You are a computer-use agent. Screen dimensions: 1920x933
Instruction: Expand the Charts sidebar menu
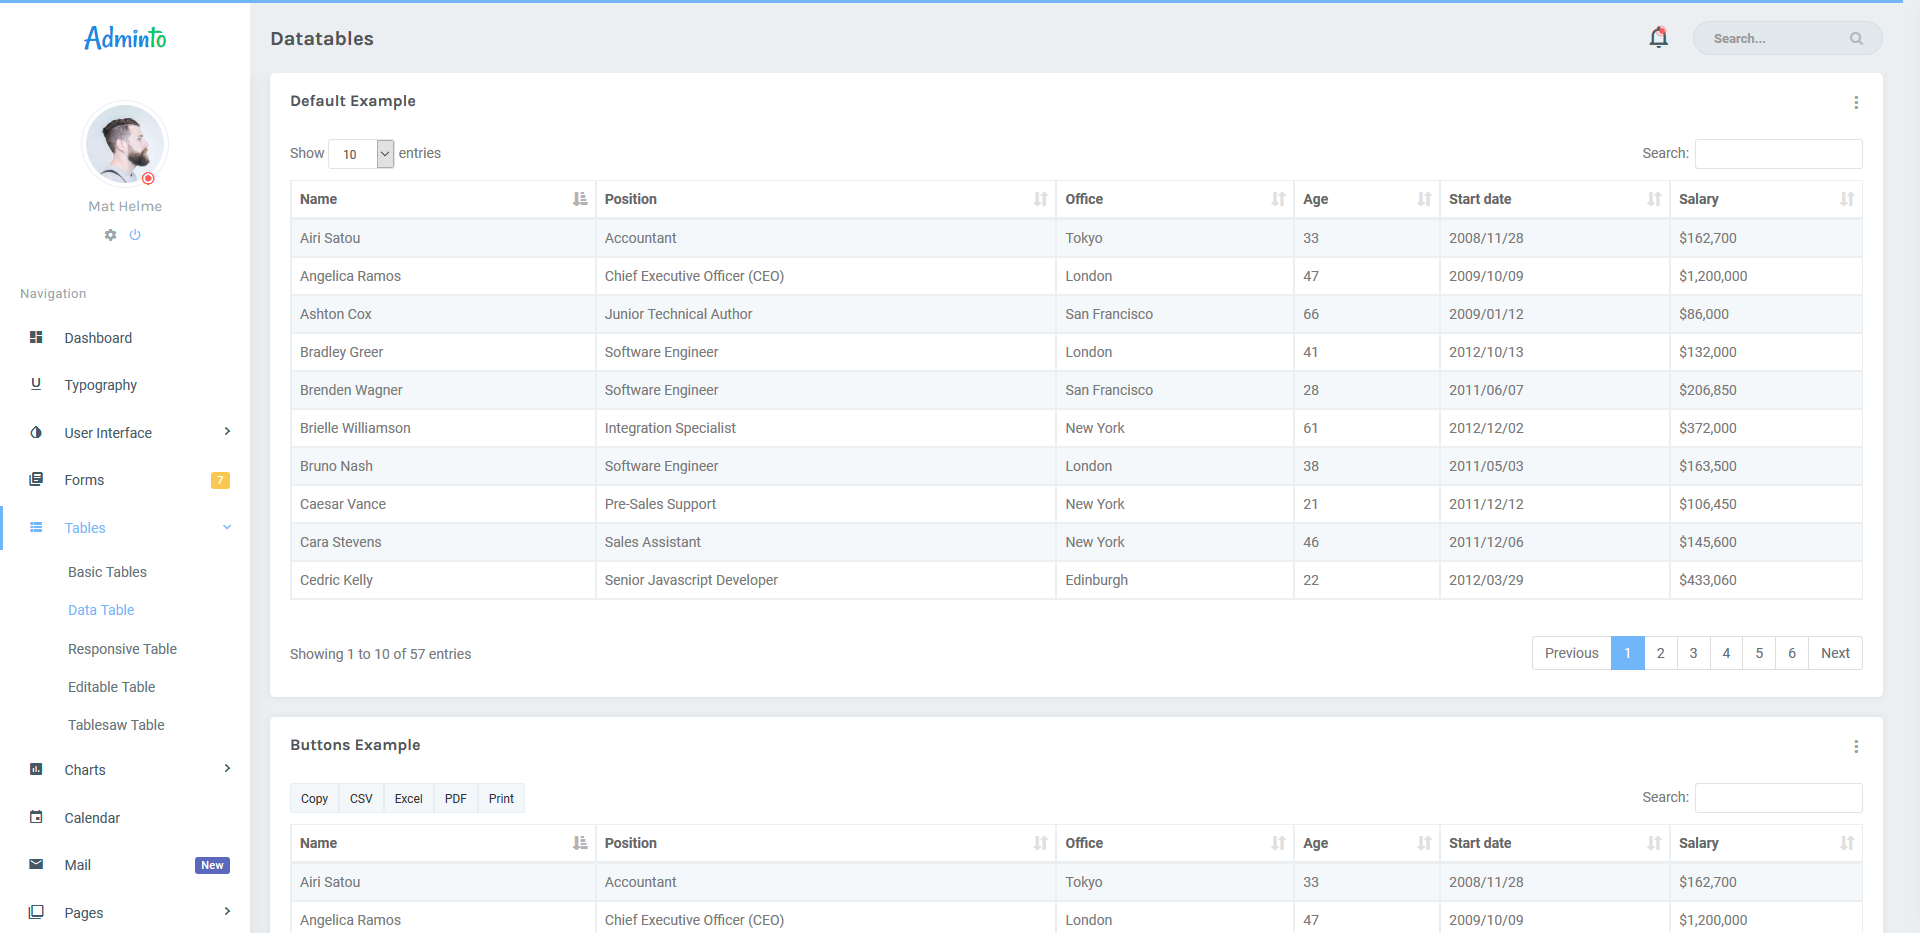pos(85,769)
